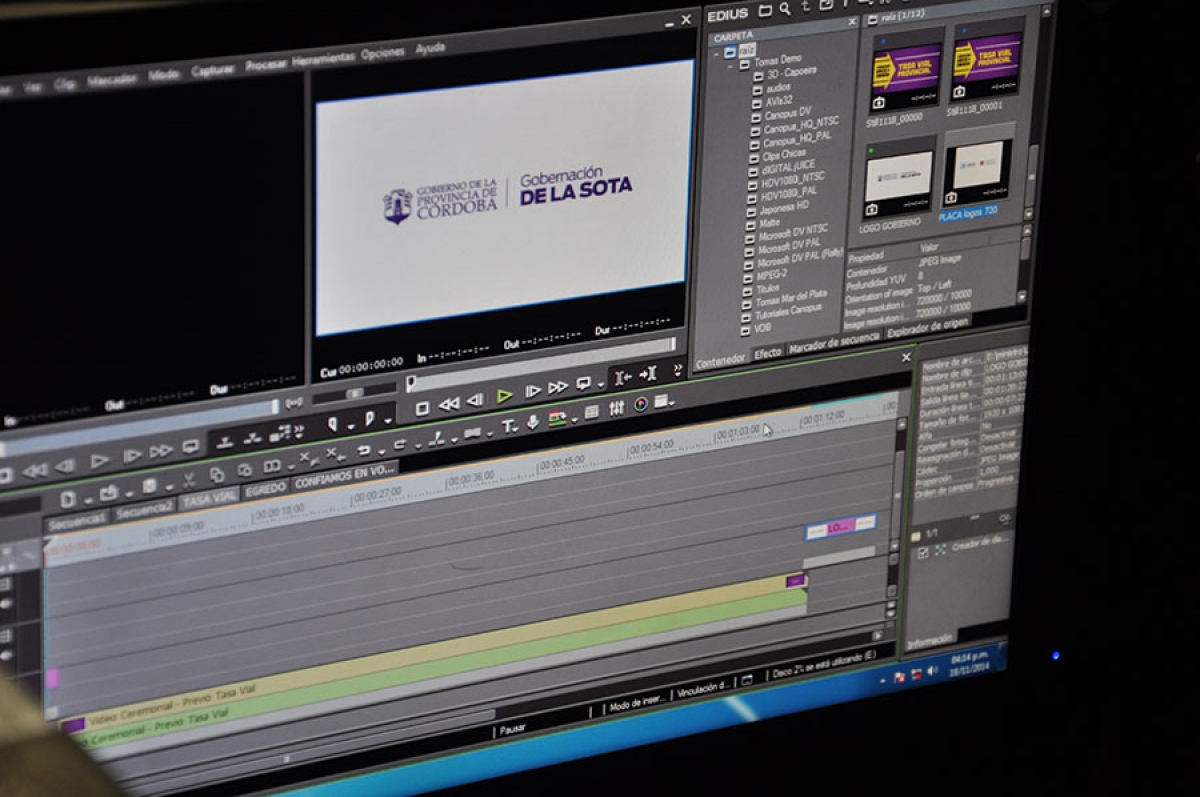The width and height of the screenshot is (1200, 797).
Task: Select the EGREDO sequence tab
Action: point(265,490)
